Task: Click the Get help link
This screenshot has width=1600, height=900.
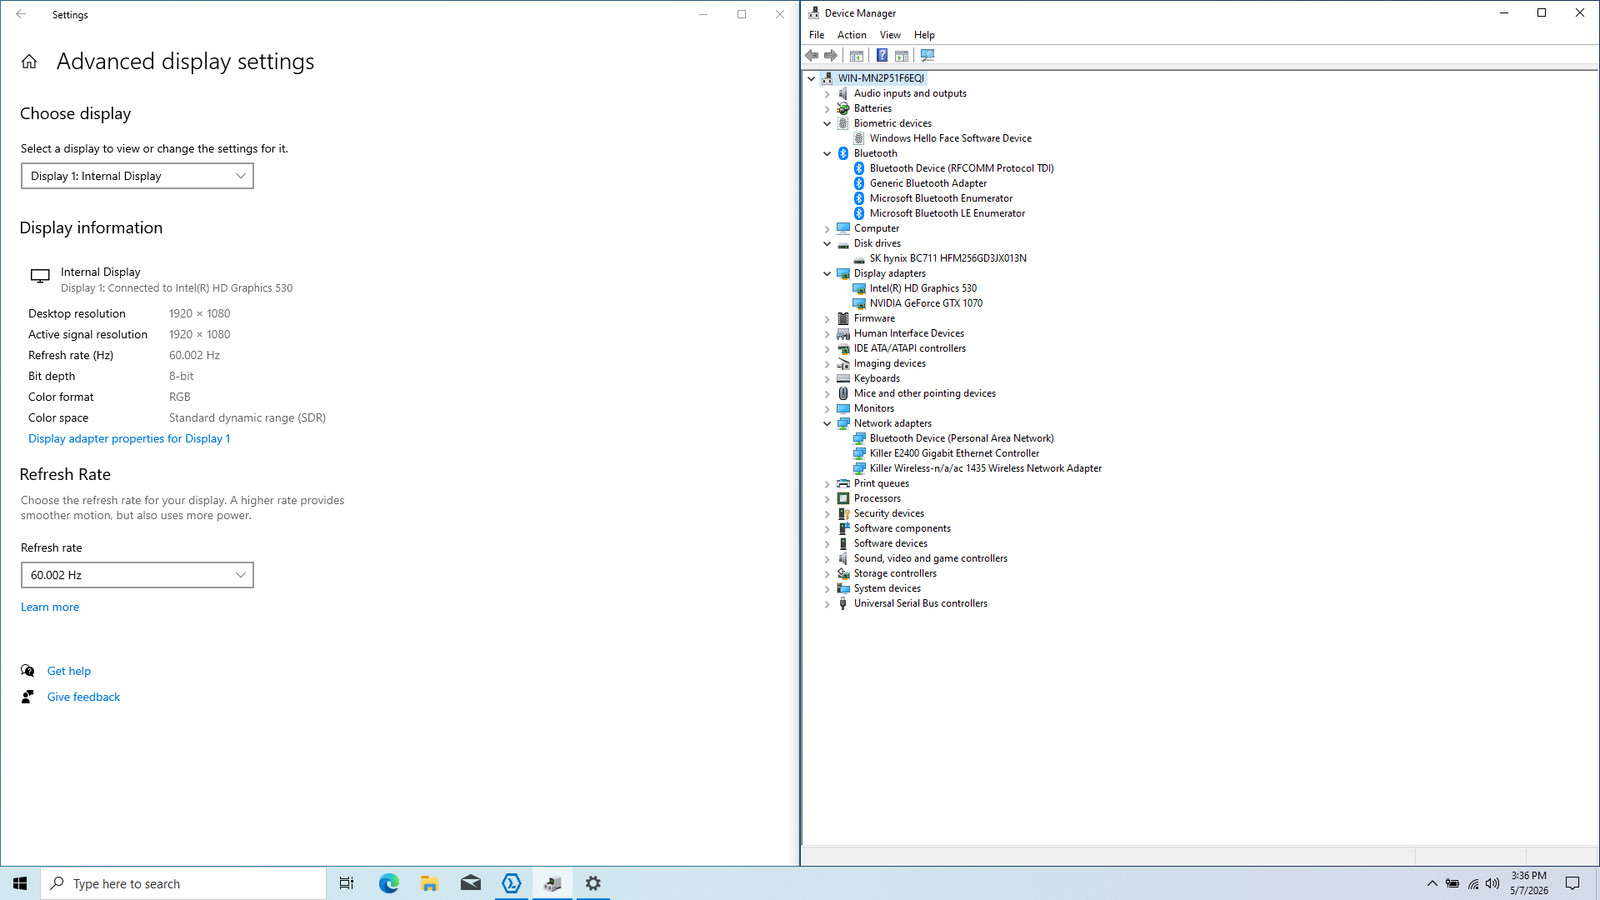Action: pos(69,671)
